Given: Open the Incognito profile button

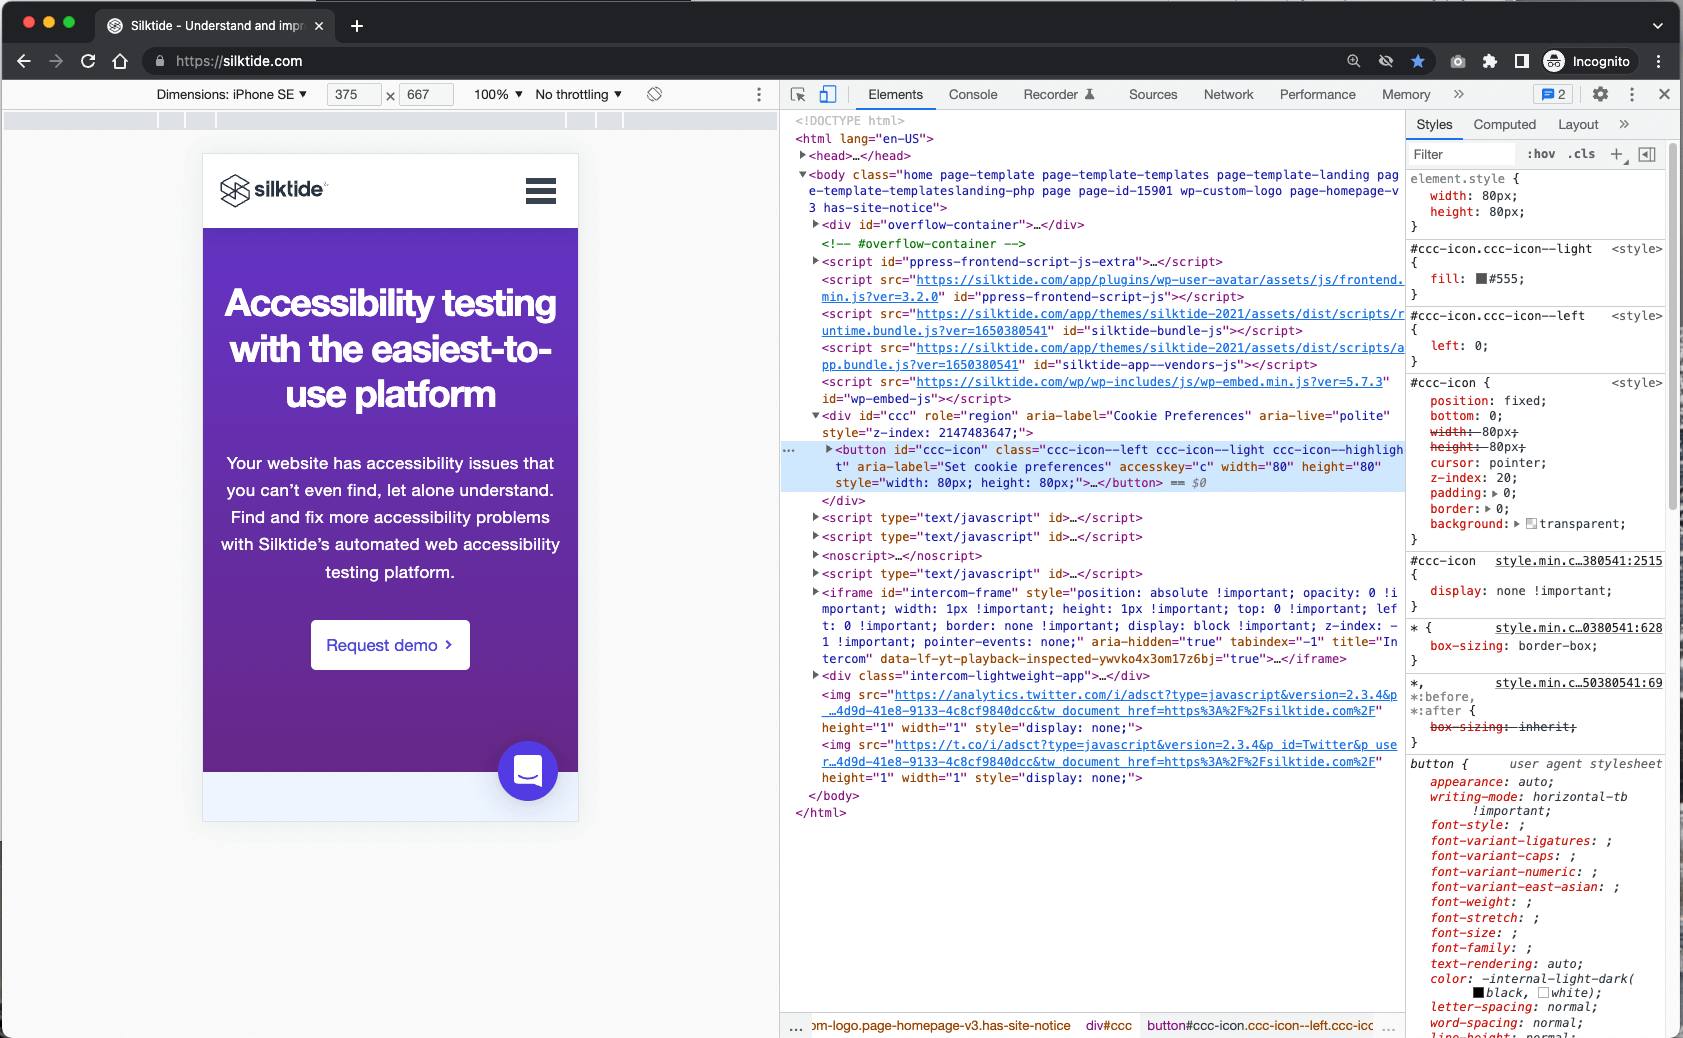Looking at the screenshot, I should coord(1588,61).
